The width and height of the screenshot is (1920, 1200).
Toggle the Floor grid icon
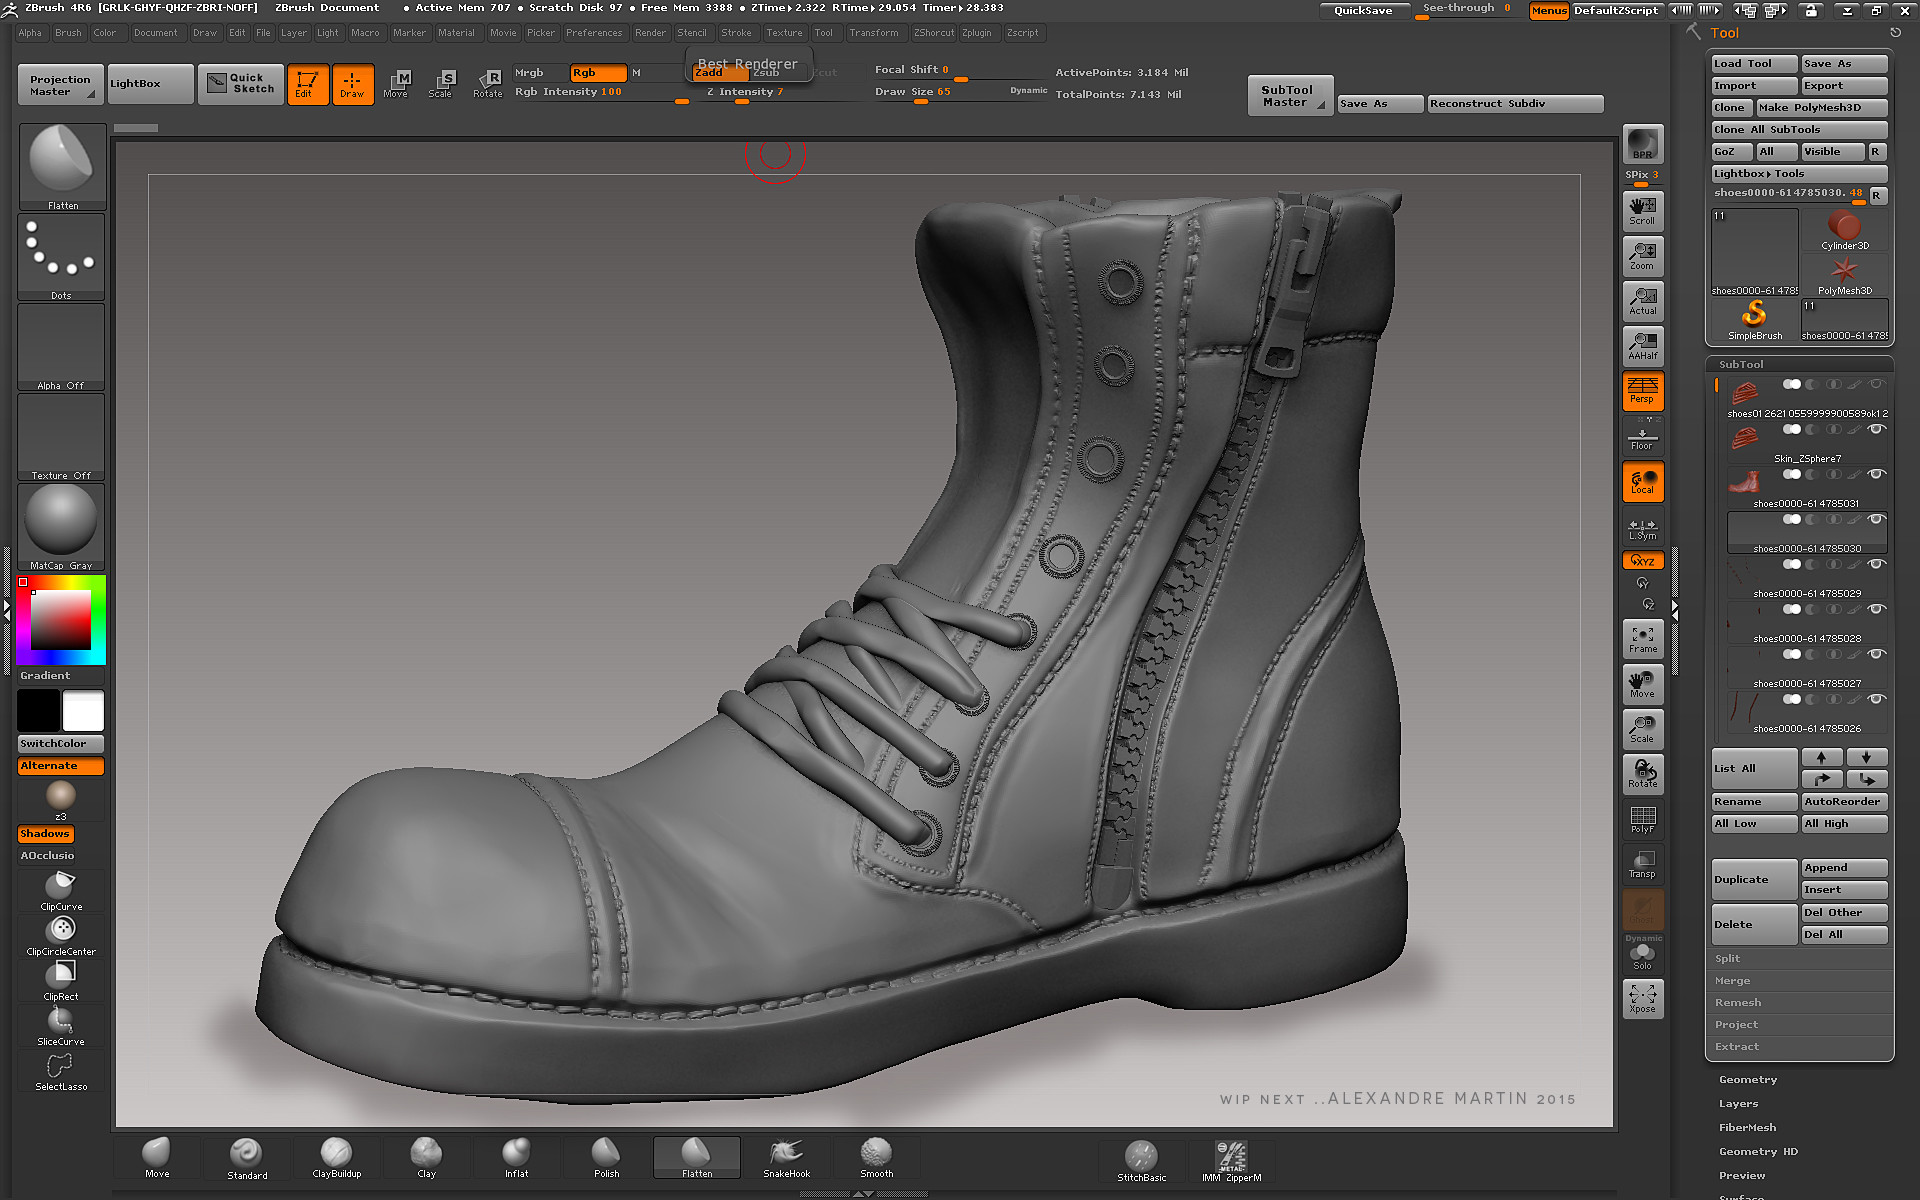[1642, 435]
